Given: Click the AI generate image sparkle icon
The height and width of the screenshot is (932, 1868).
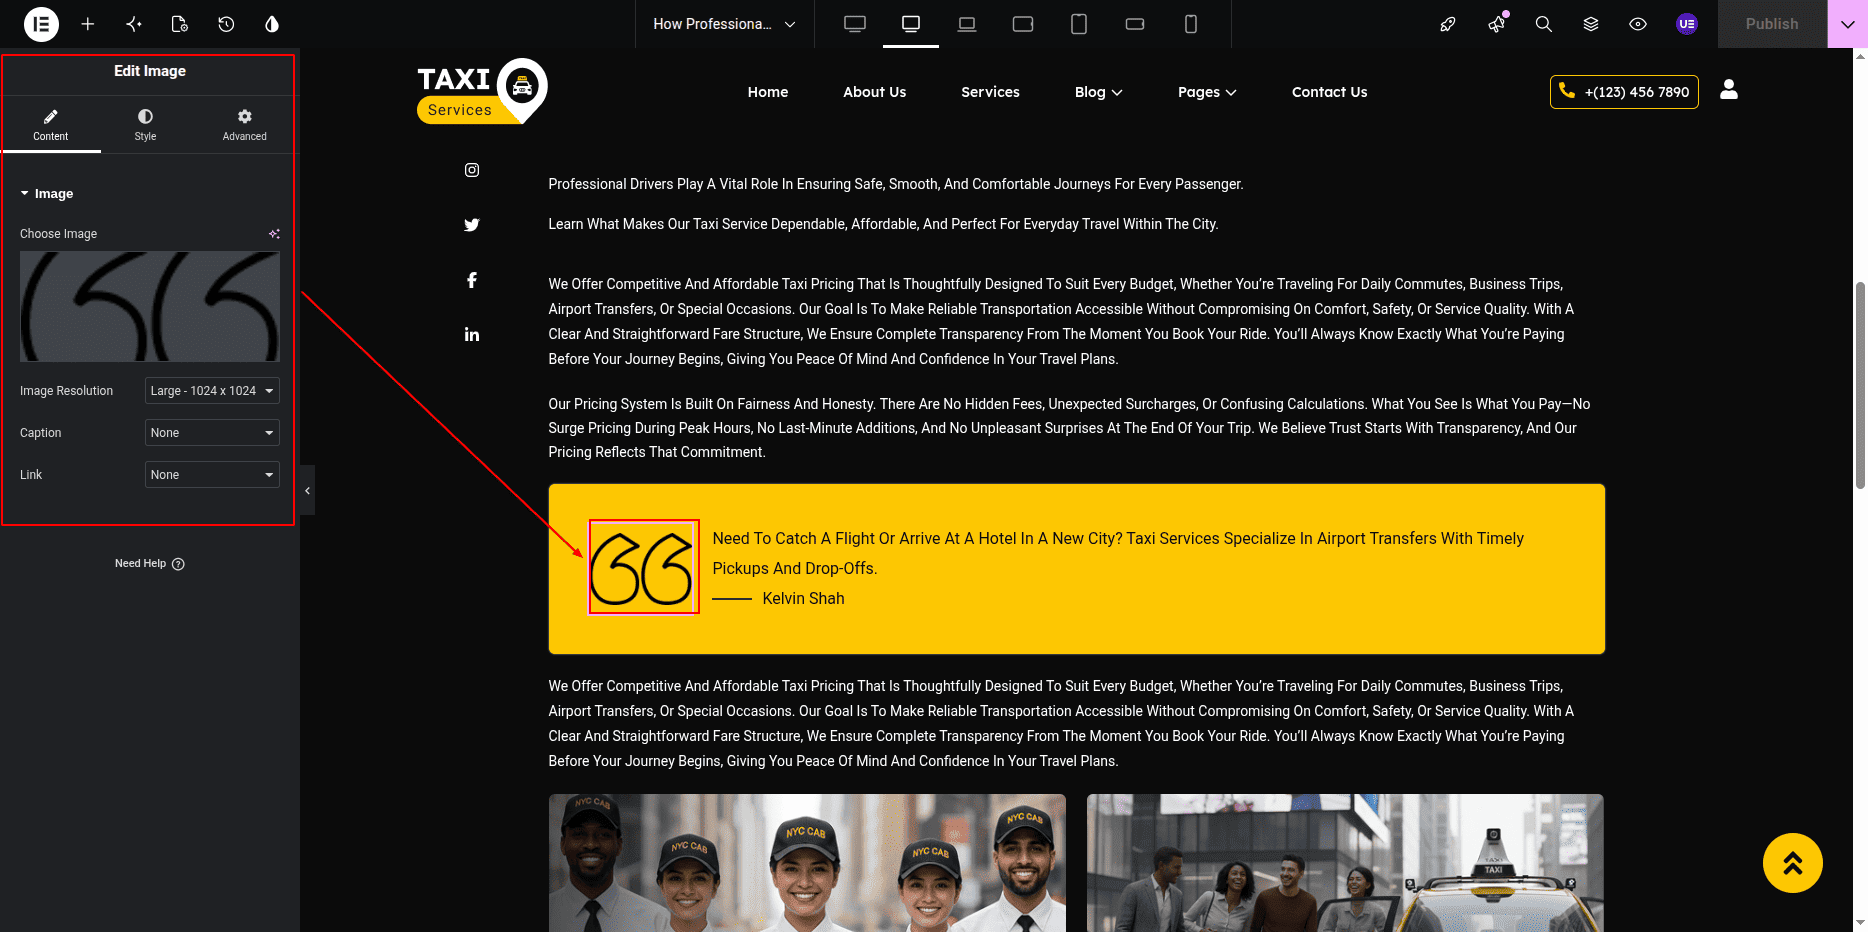Looking at the screenshot, I should [274, 234].
